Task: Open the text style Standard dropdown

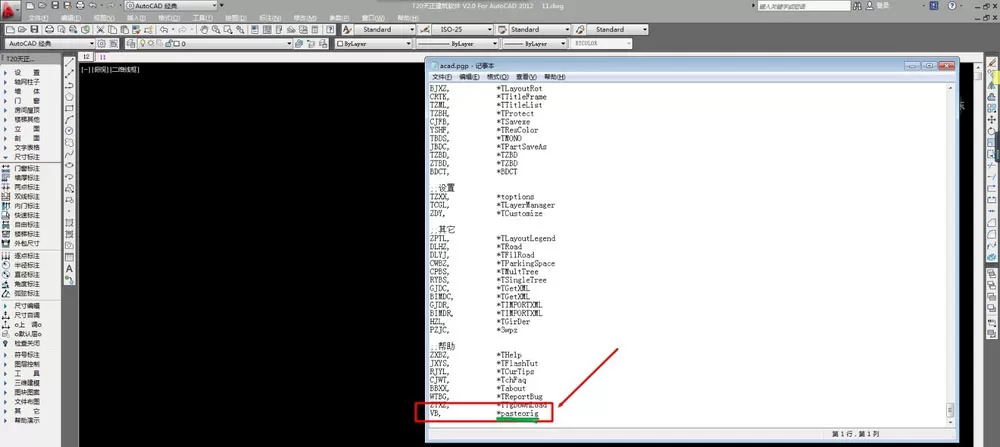Action: click(x=386, y=29)
